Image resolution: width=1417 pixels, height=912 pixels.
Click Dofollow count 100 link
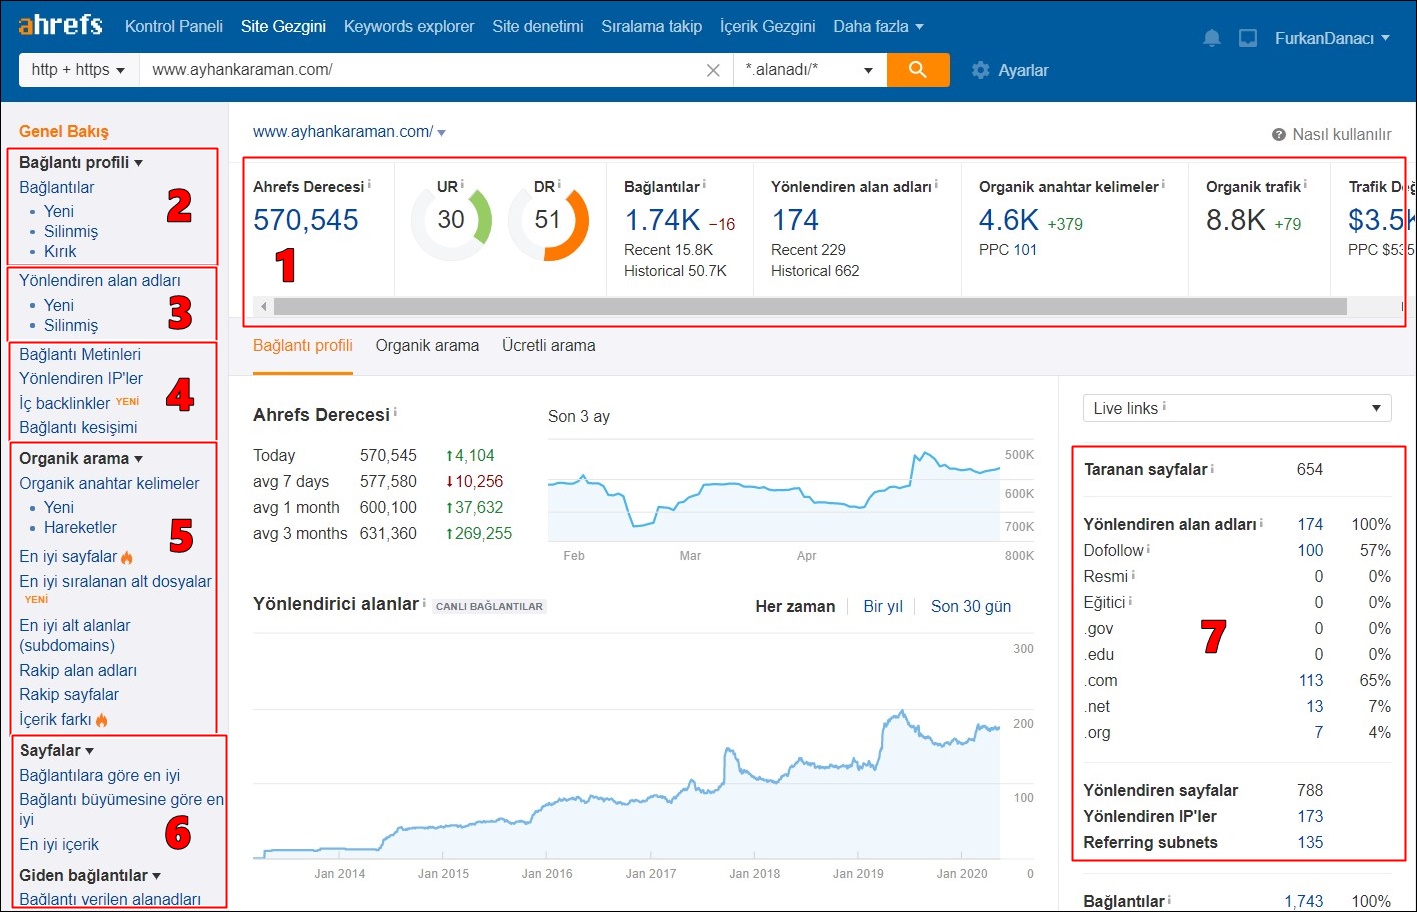[1310, 550]
